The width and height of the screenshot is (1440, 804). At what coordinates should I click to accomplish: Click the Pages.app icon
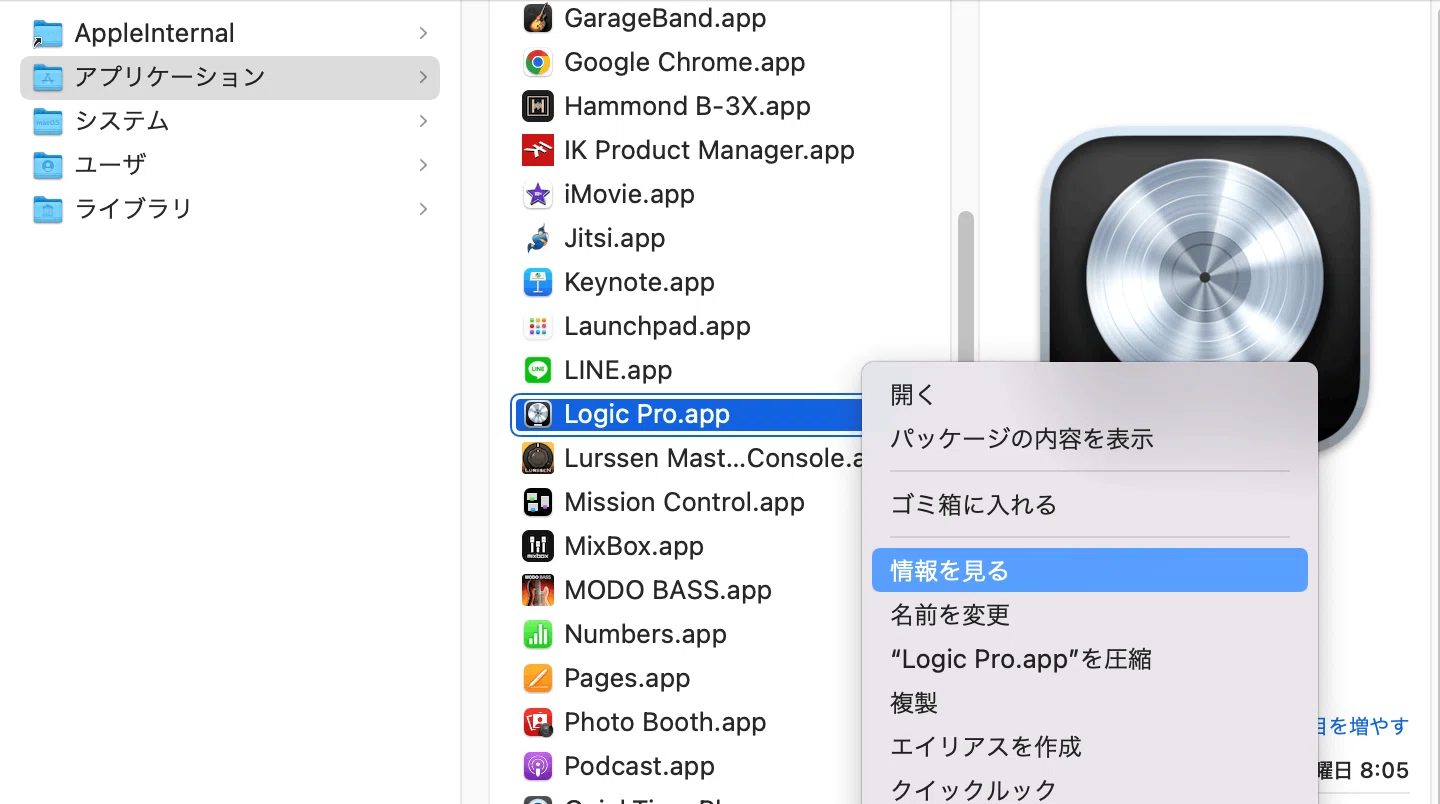538,678
